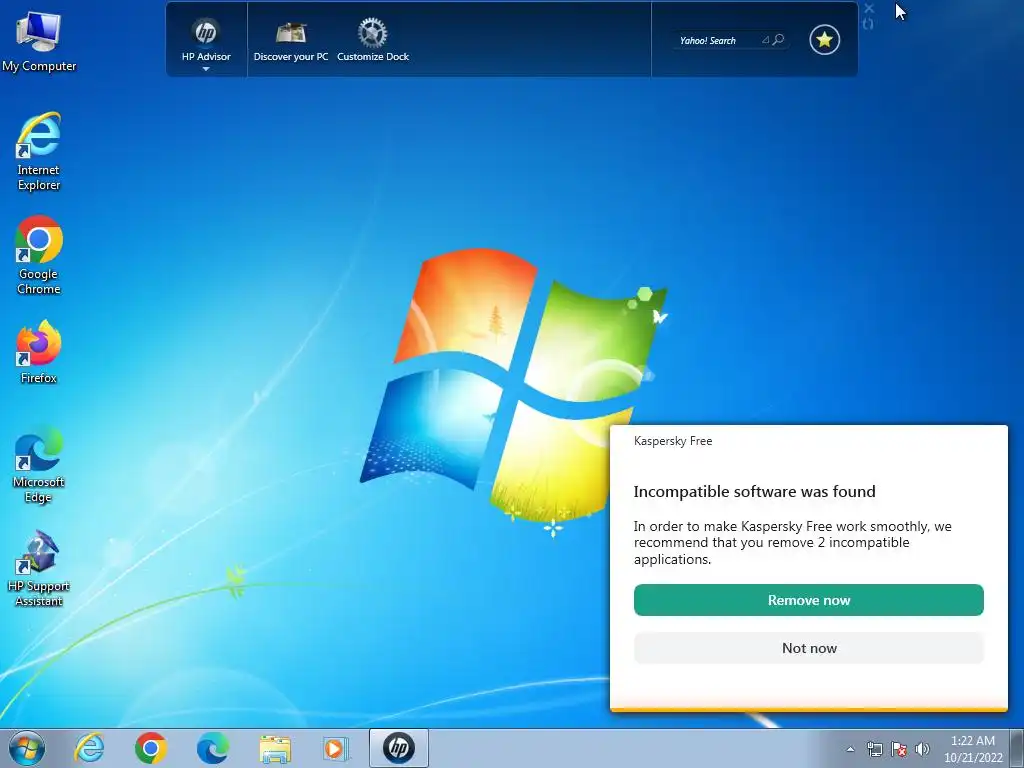Click the network tray icon

pyautogui.click(x=874, y=749)
